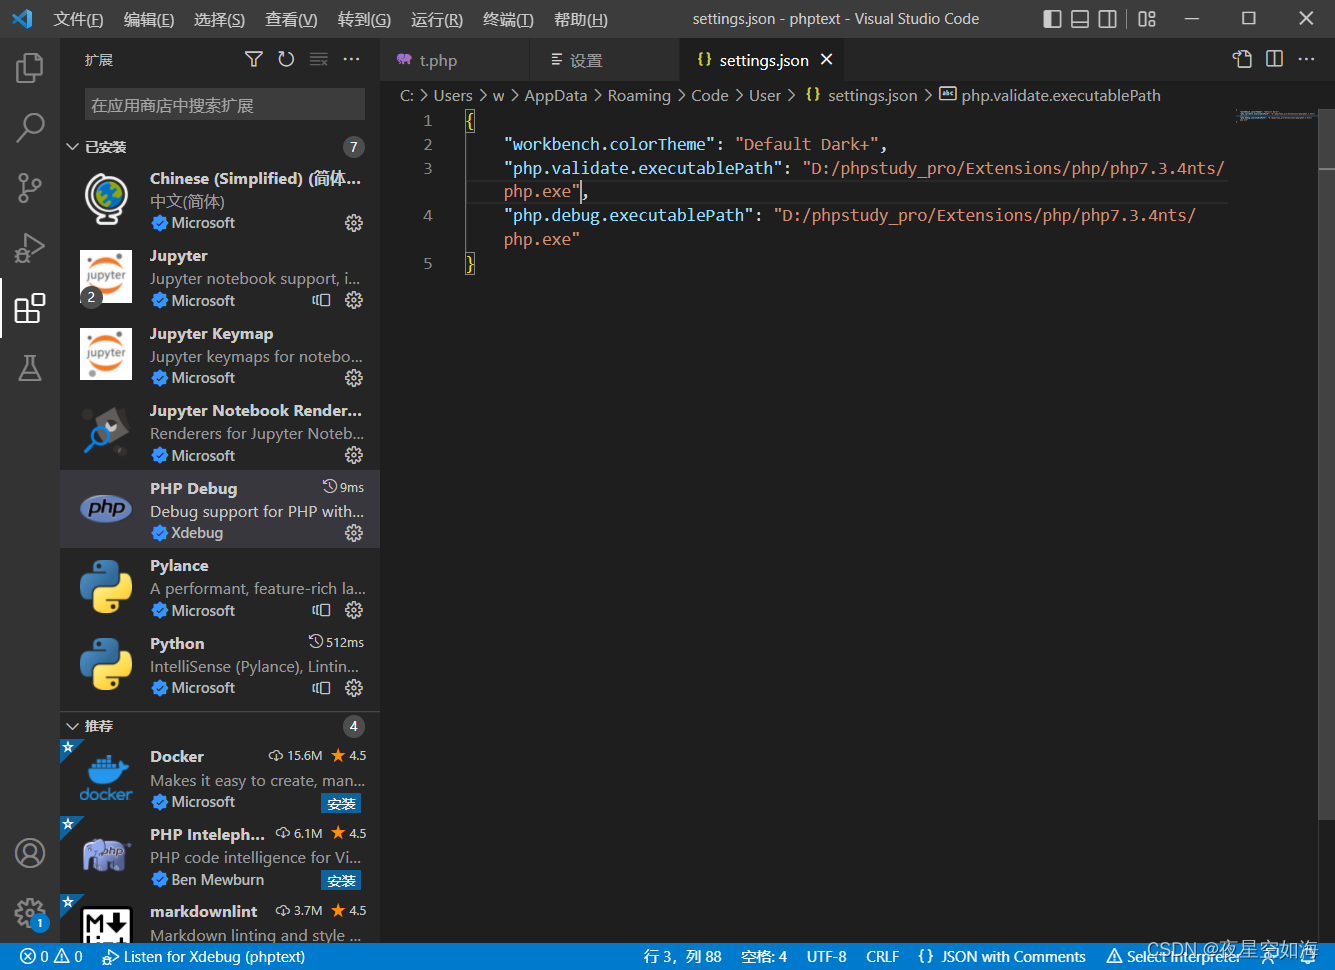Viewport: 1335px width, 970px height.
Task: Toggle the bottom panel layout button
Action: click(1080, 19)
